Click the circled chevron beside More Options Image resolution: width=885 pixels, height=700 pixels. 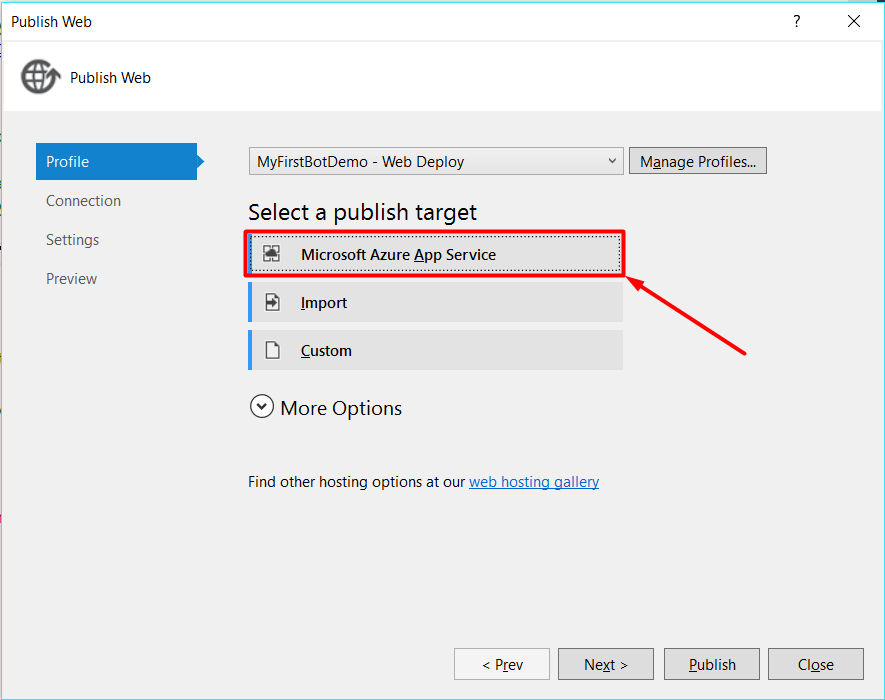pos(262,407)
